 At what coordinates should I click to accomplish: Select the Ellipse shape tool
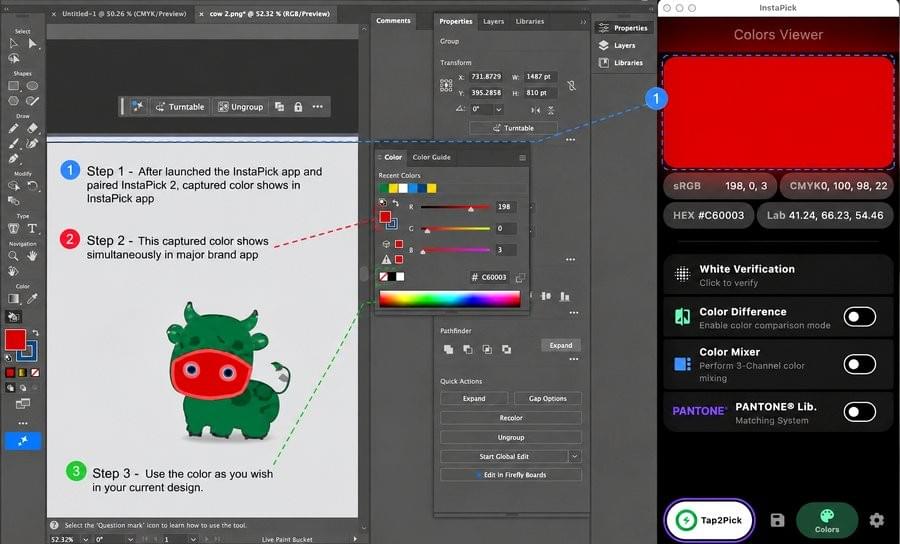click(33, 86)
